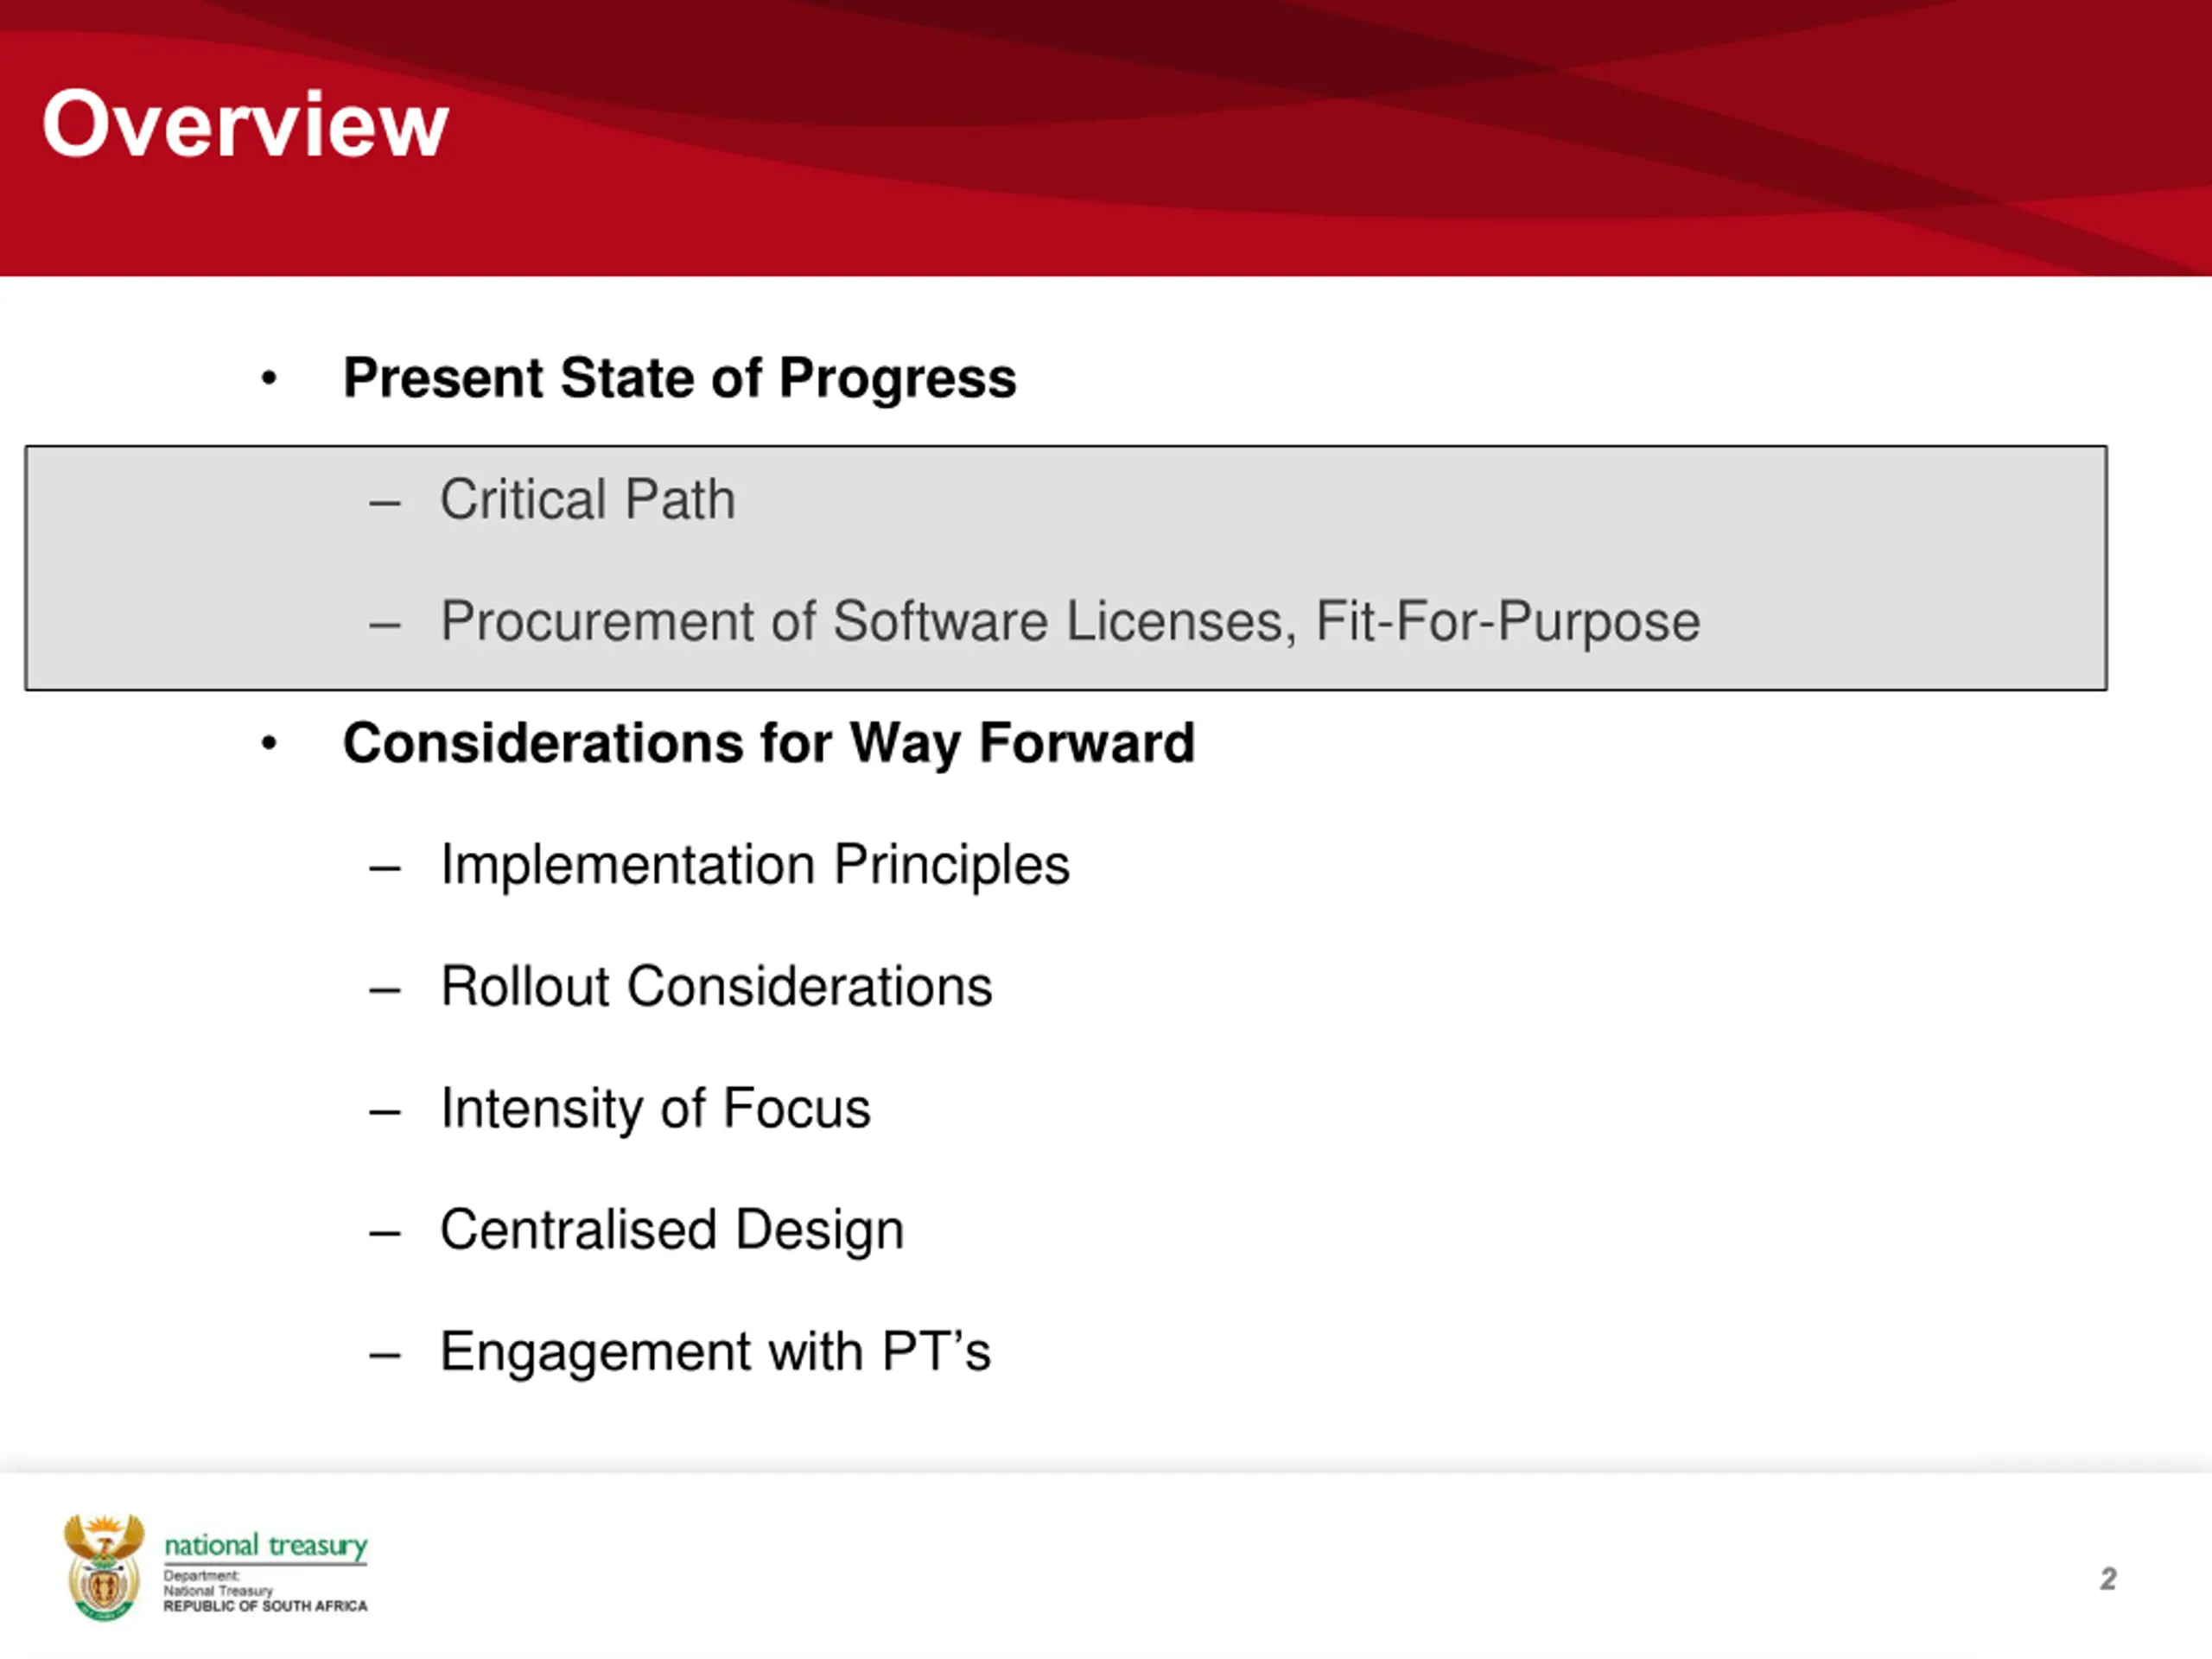Click the Republic of South Africa text

pos(265,1606)
